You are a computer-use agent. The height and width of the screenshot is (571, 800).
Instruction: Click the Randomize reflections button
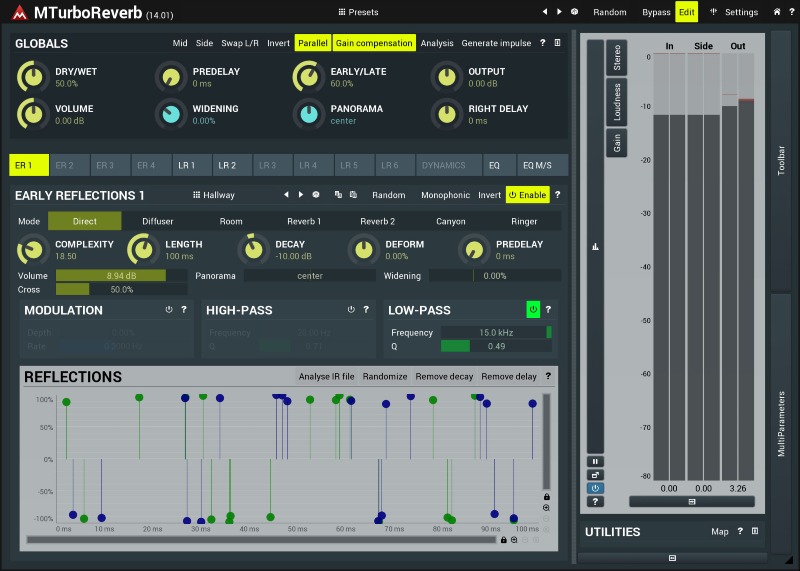click(385, 377)
